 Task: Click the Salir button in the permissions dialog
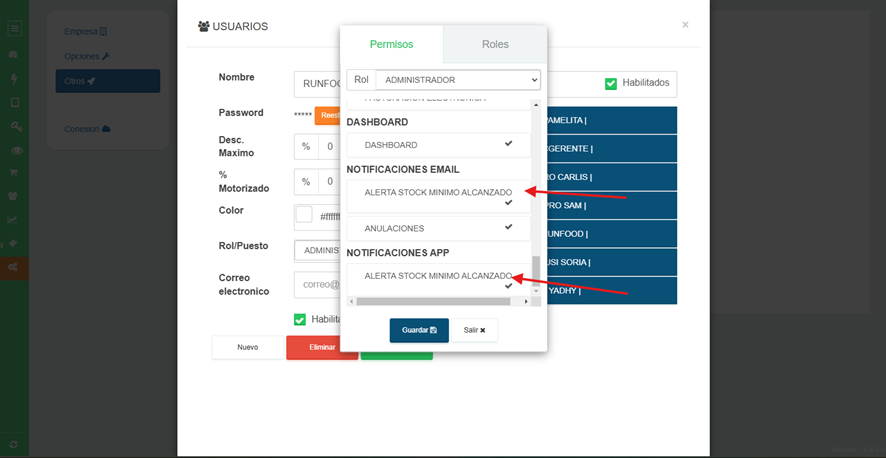pos(475,330)
